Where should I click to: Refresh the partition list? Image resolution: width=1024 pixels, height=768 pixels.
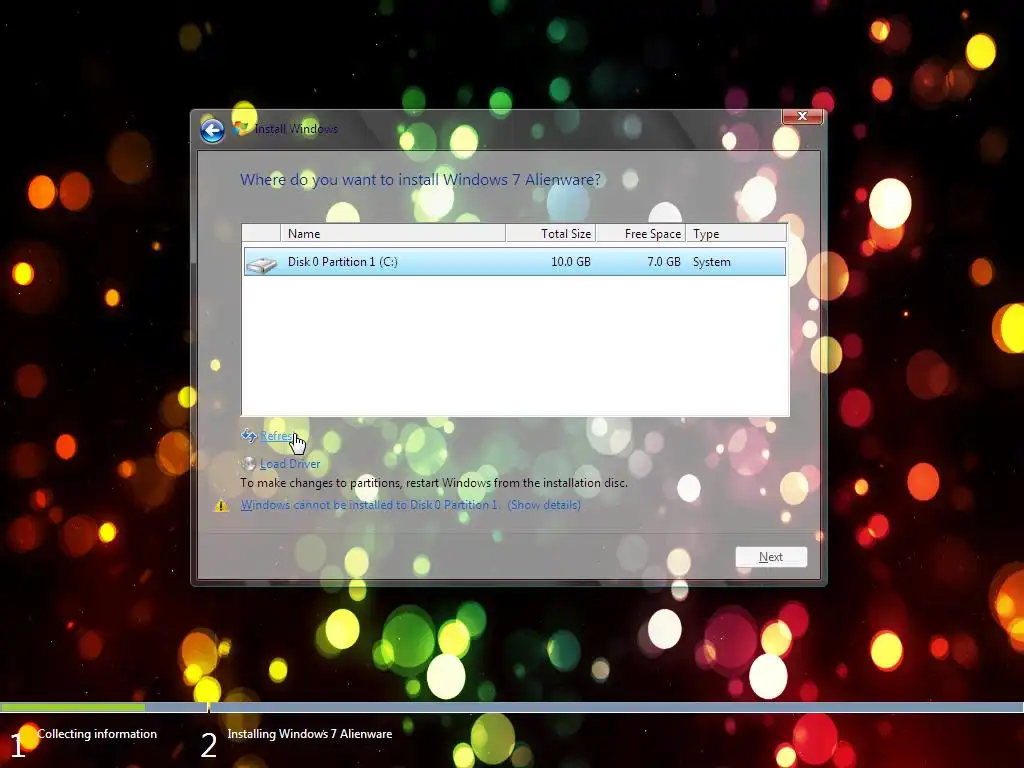click(x=276, y=436)
